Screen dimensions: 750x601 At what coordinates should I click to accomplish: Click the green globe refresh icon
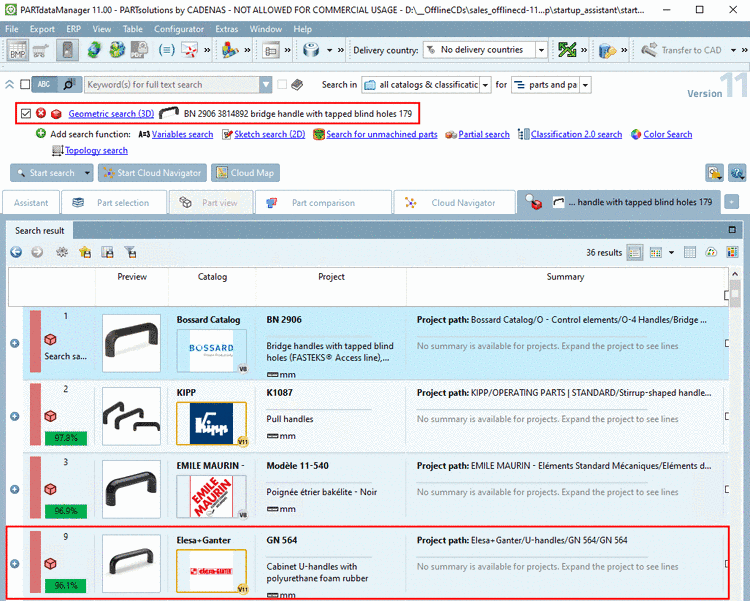(94, 50)
